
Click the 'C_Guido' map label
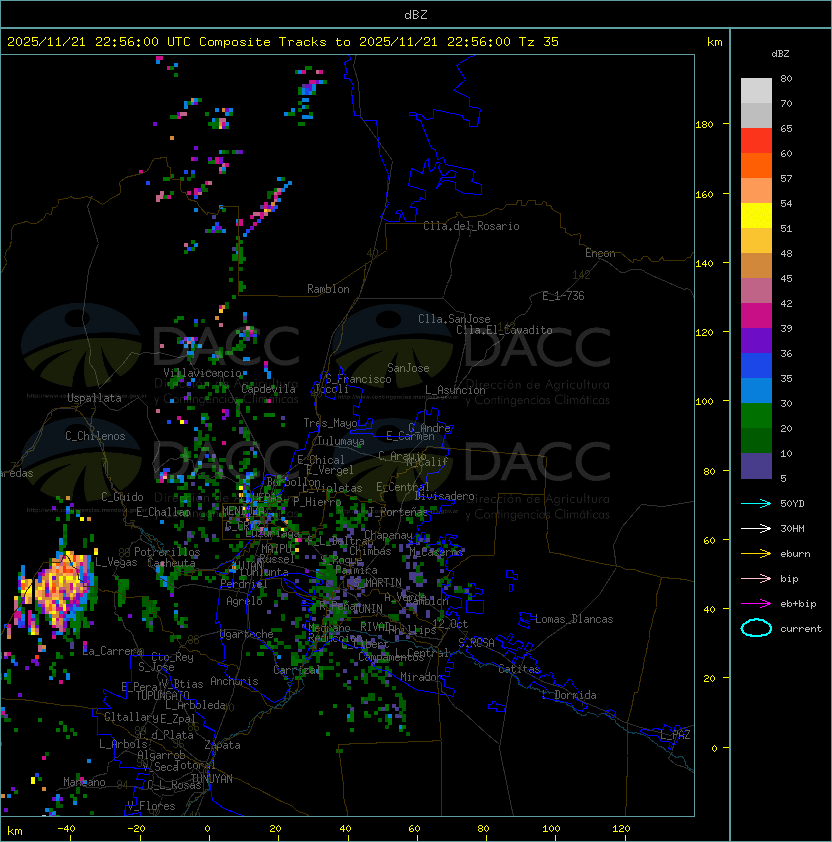tap(122, 497)
